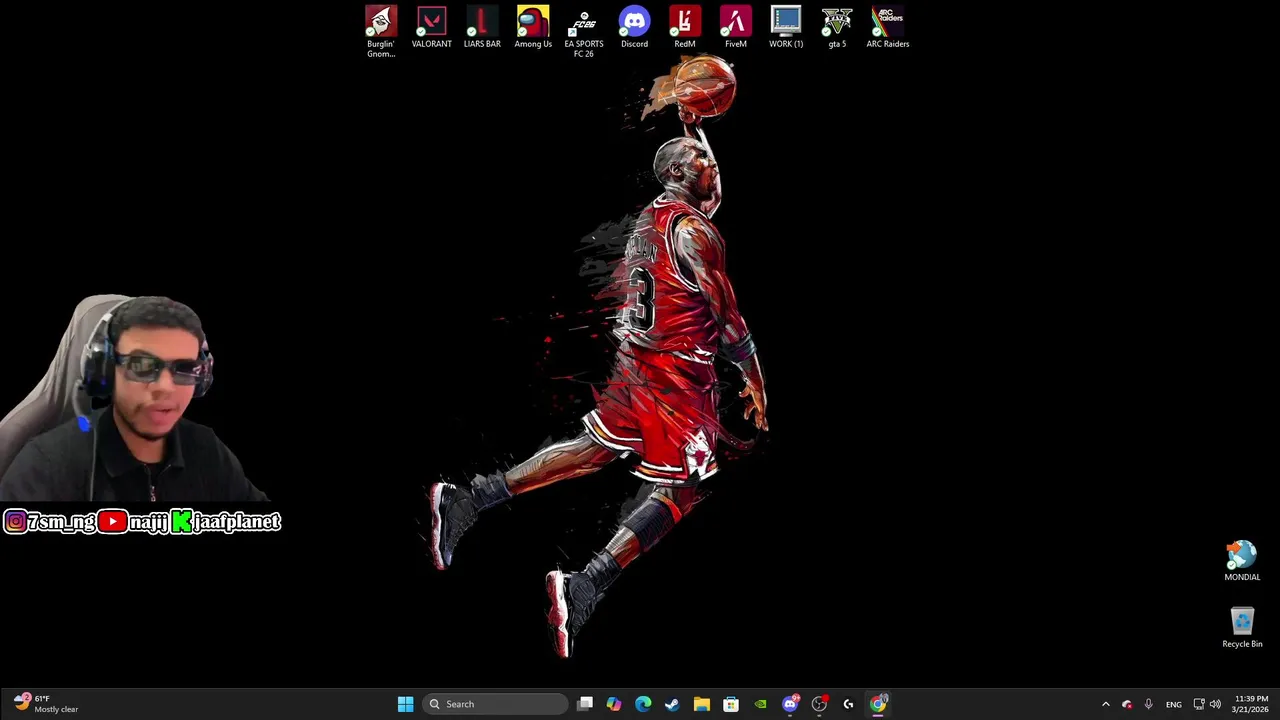Screen dimensions: 1280x720
Task: Click the OneDrive sync error tray icon
Action: 1127,704
